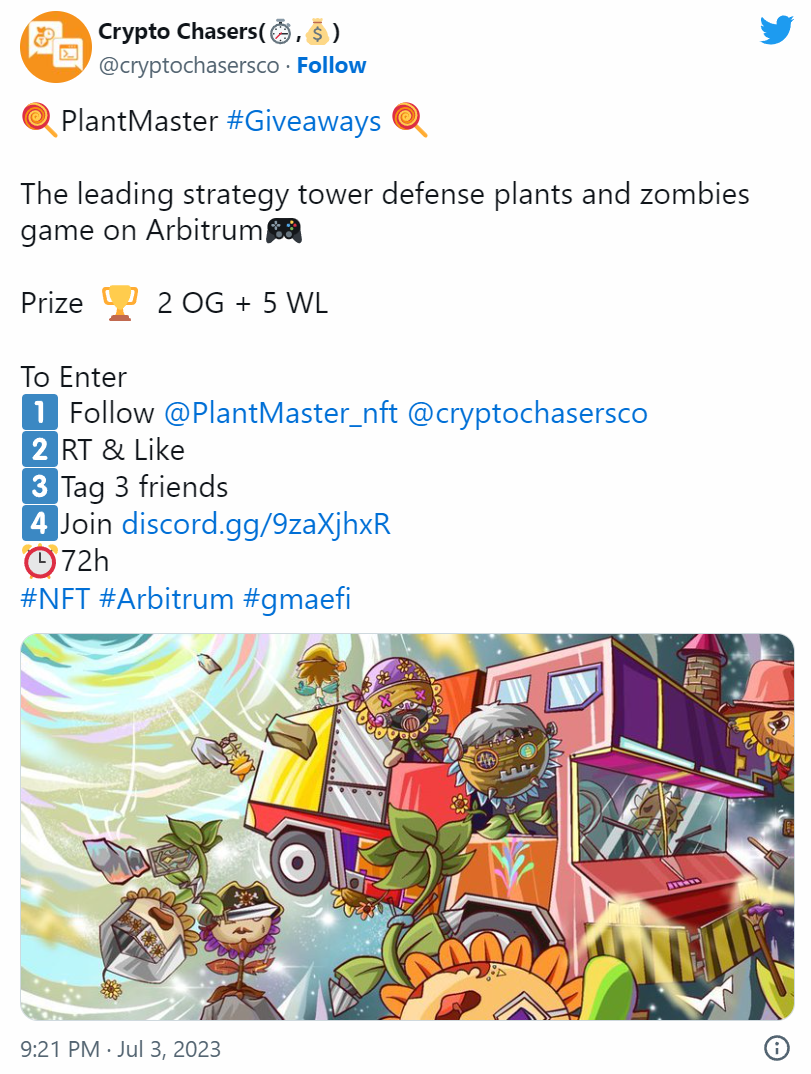This screenshot has width=811, height=1074.
Task: Click the lollipop emoji before PlantMaster
Action: point(39,121)
